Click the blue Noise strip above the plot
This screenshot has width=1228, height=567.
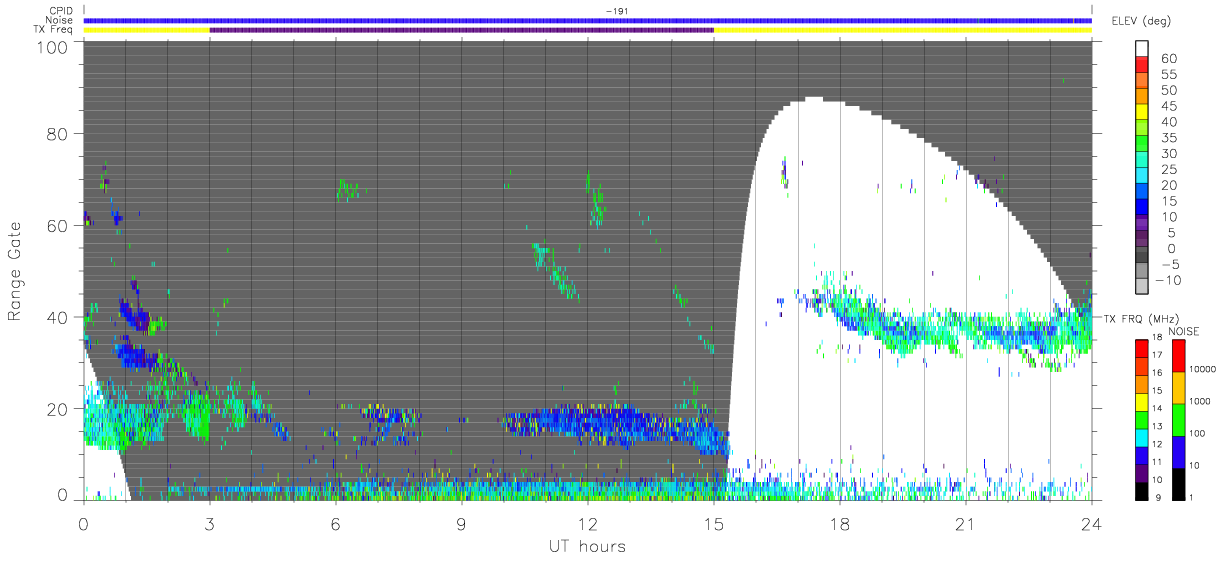[x=588, y=20]
